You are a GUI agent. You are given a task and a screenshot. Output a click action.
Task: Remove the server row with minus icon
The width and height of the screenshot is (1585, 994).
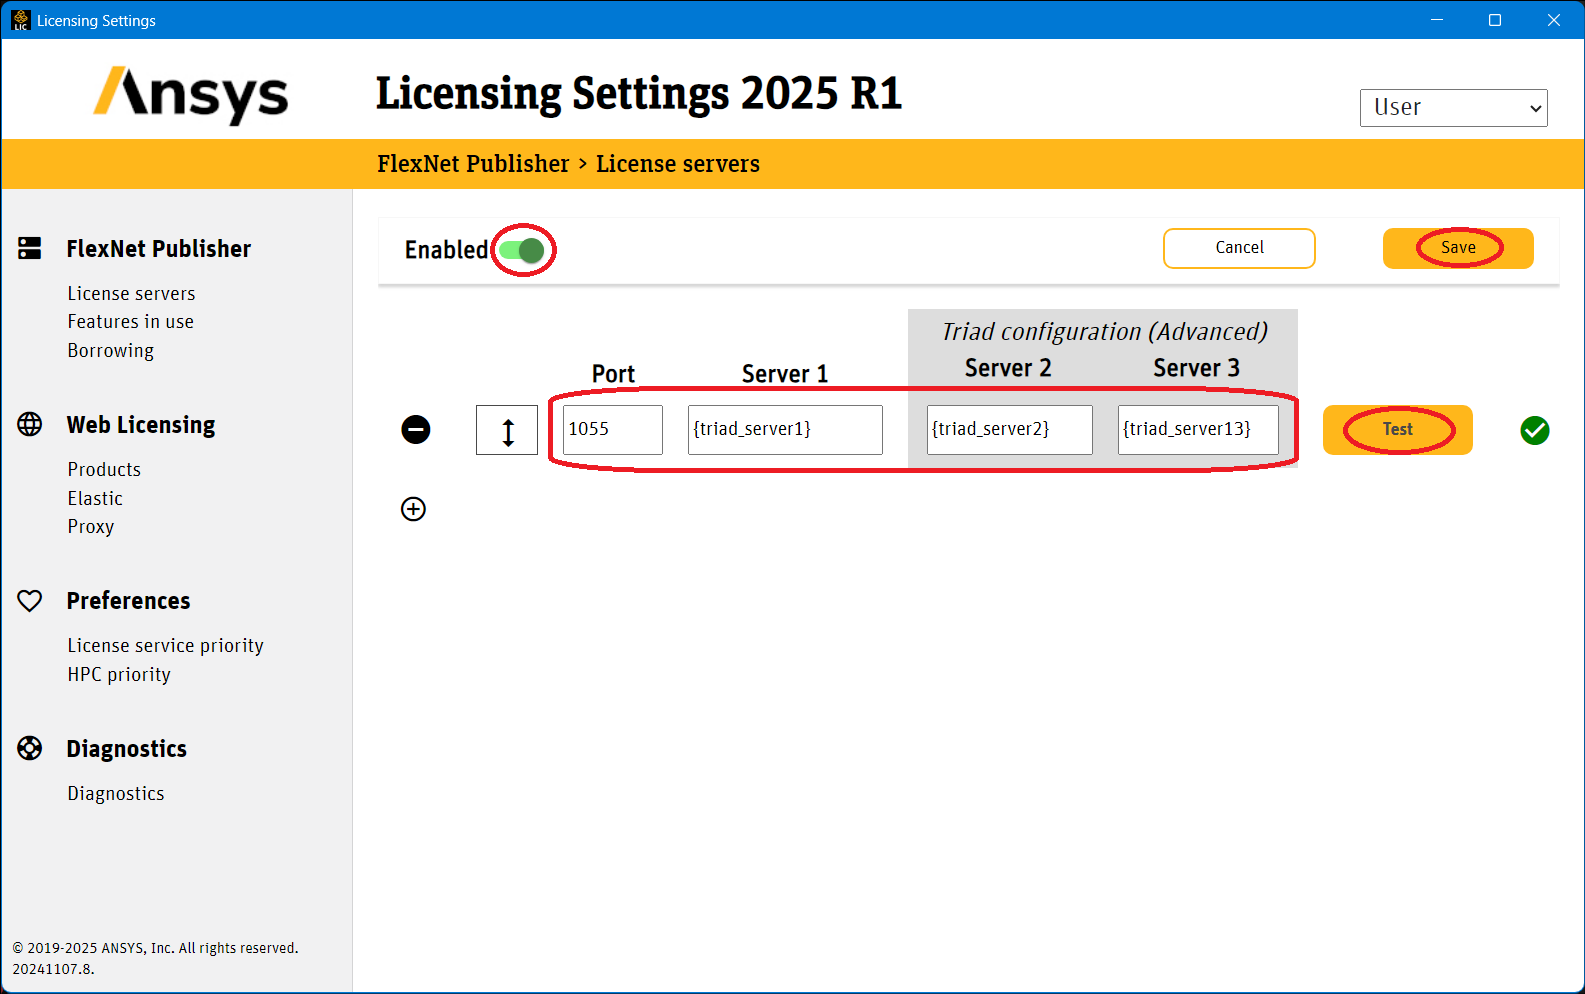416,430
